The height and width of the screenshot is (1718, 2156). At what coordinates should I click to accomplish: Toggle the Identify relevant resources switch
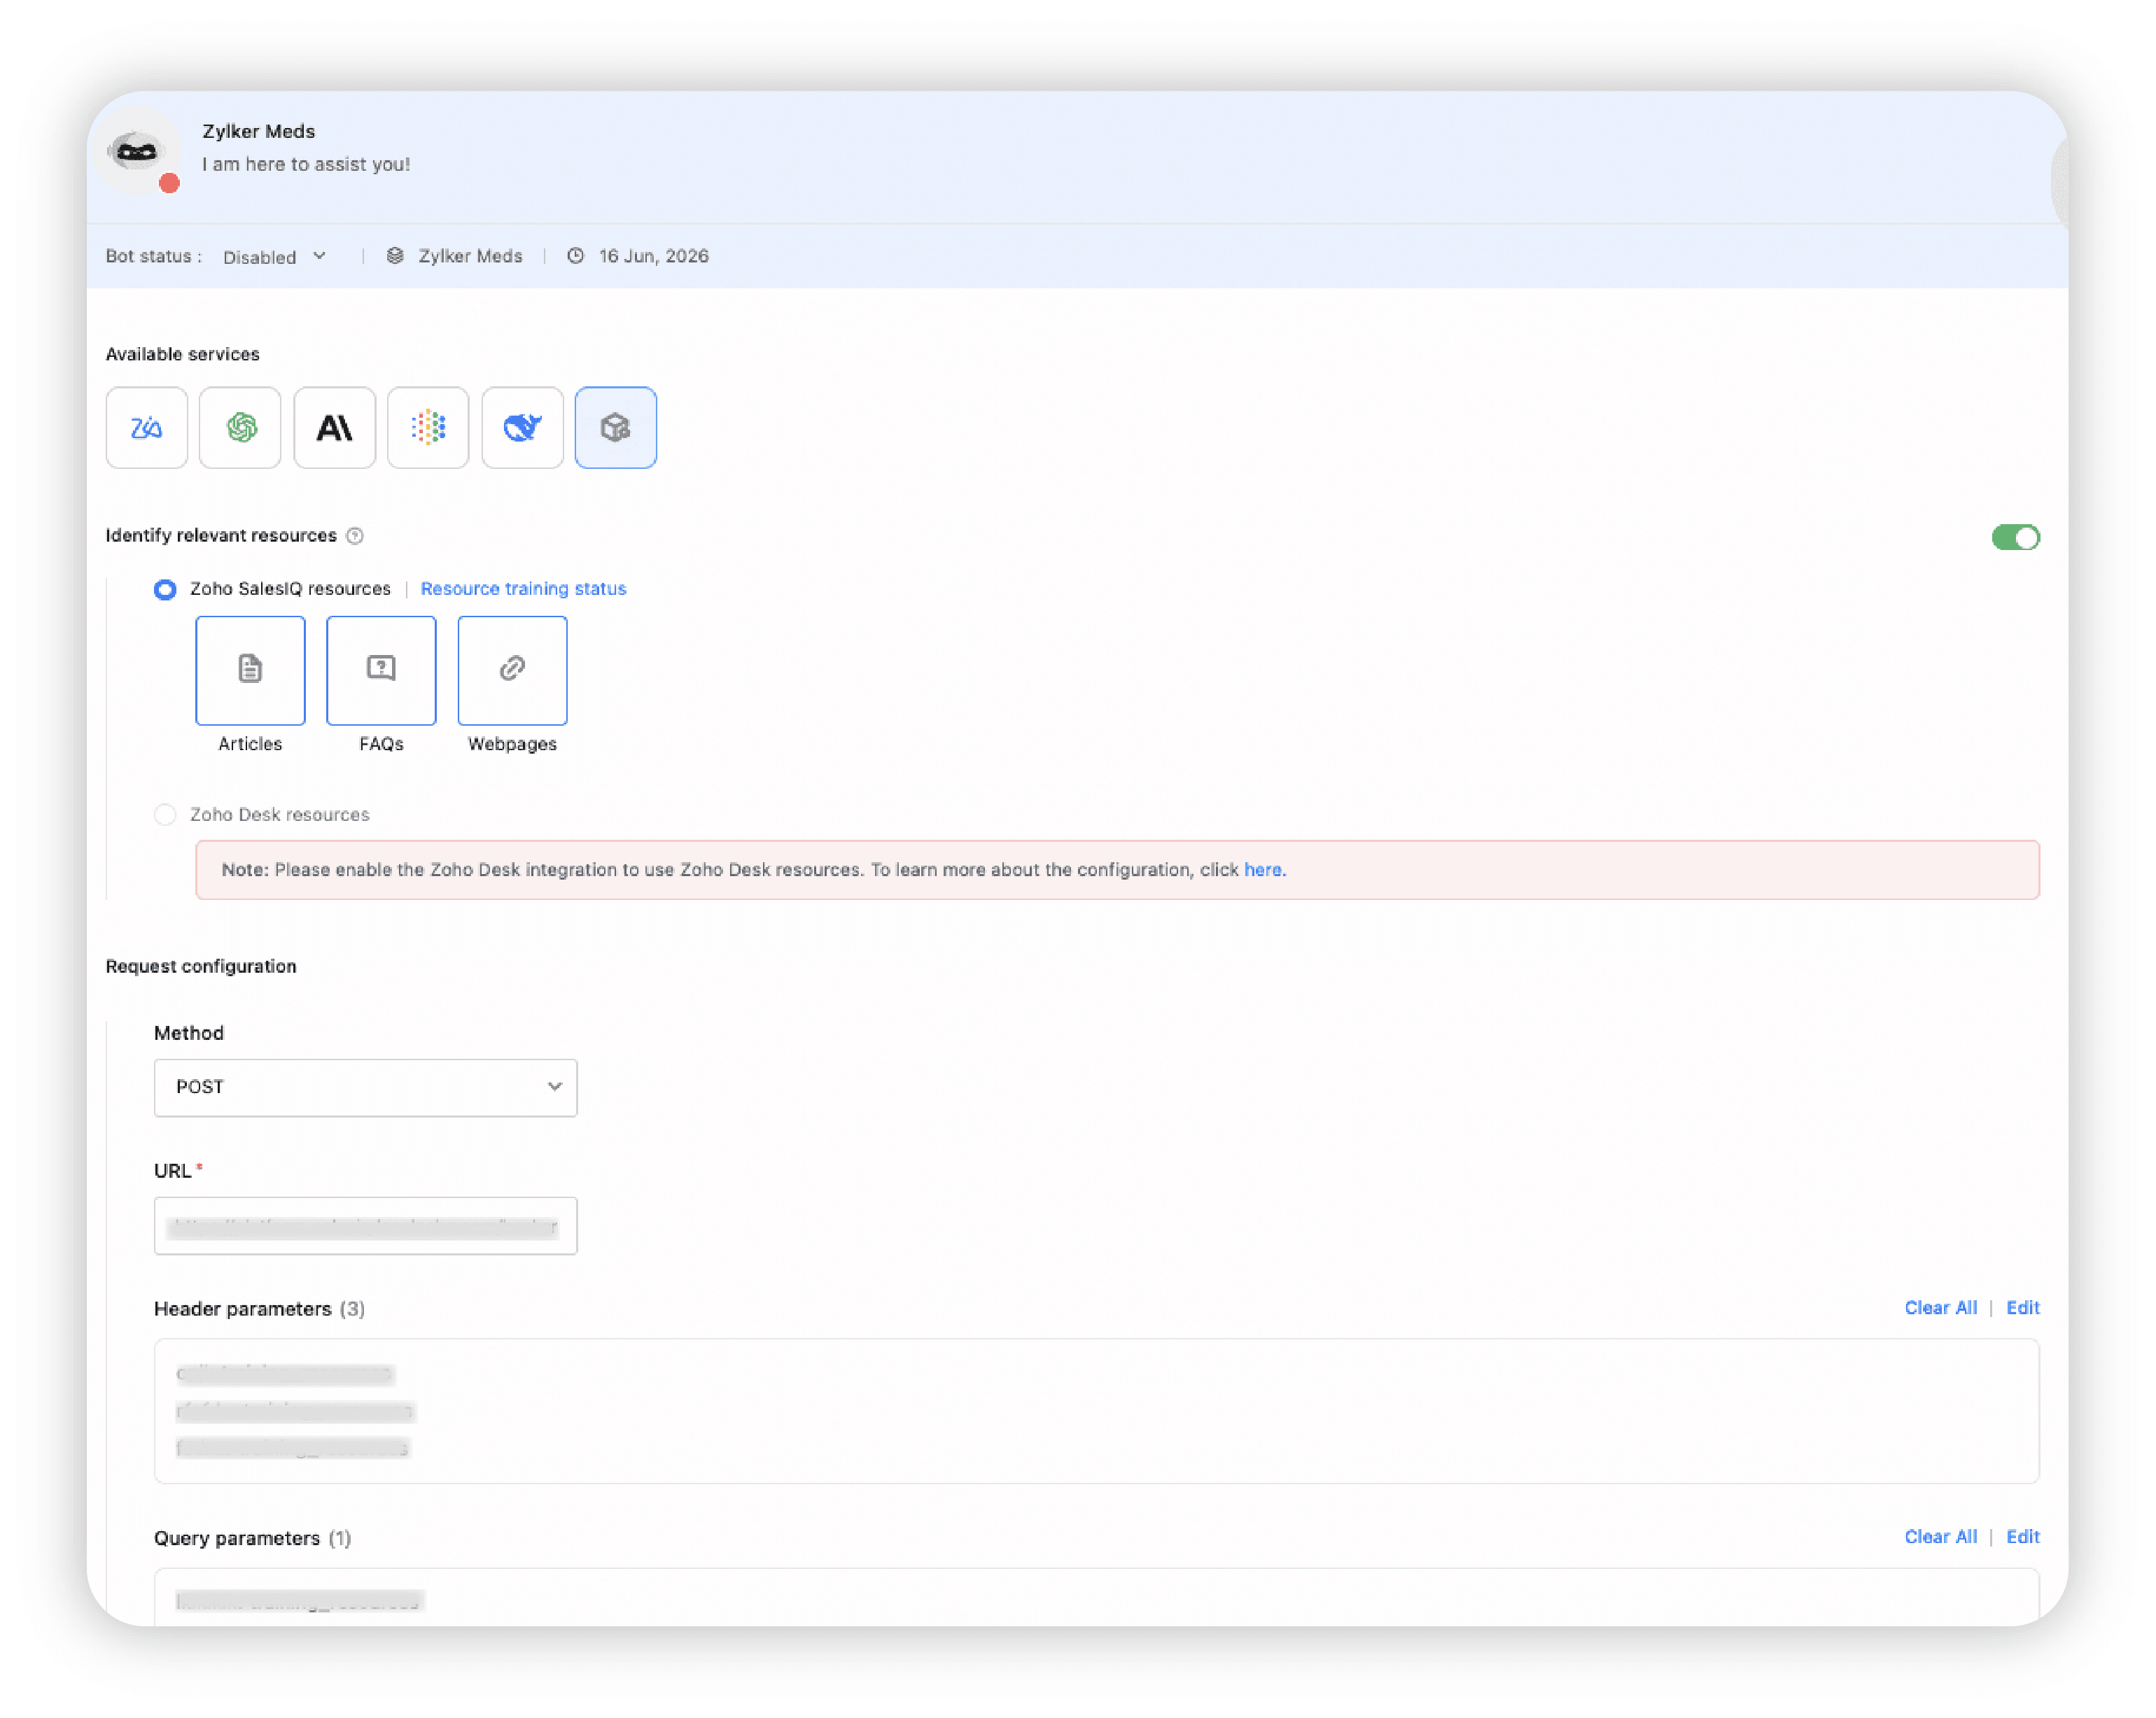(x=2015, y=538)
